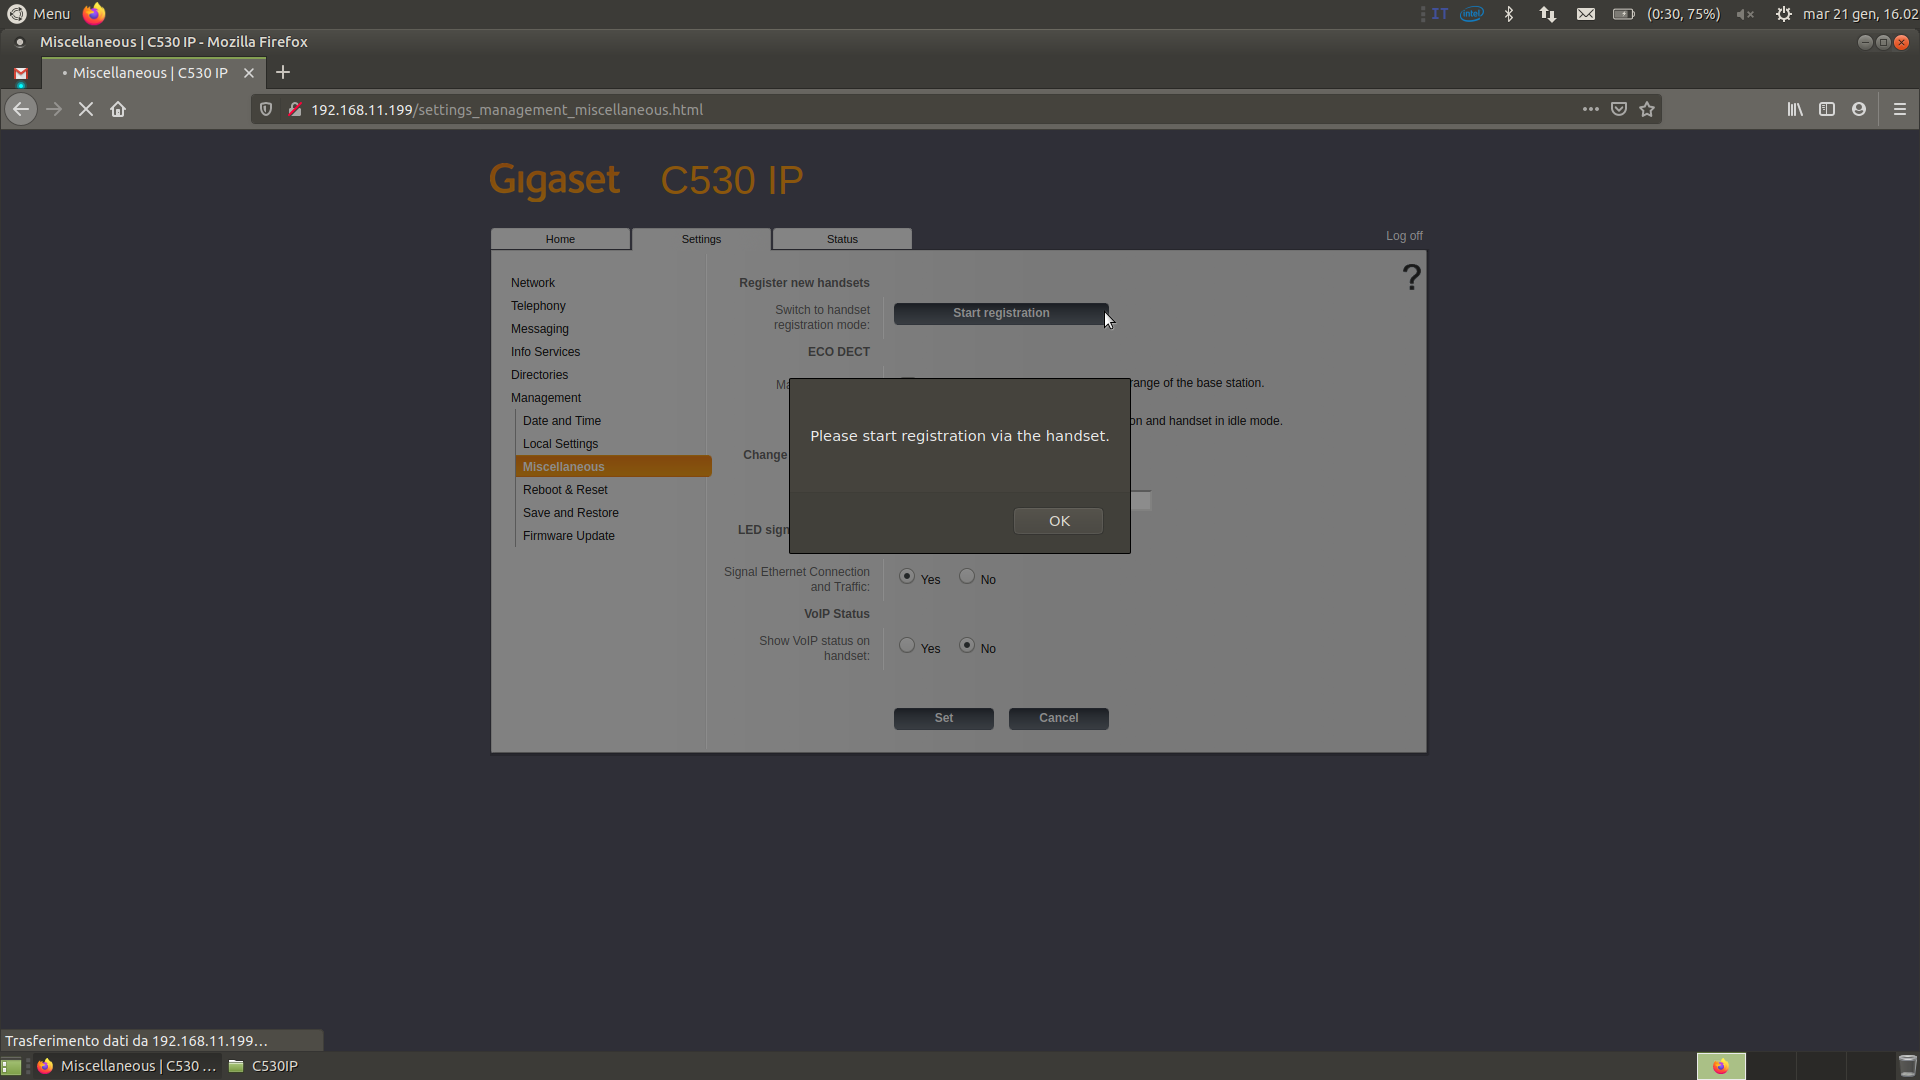Select Yes for Signal Ethernet Connection

[x=907, y=576]
